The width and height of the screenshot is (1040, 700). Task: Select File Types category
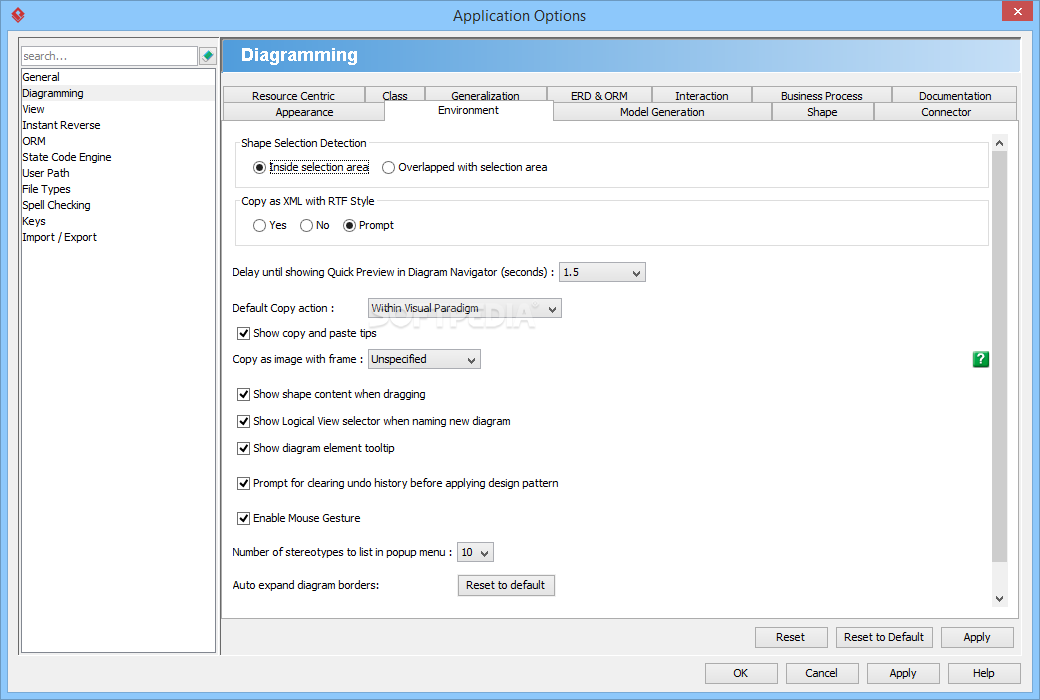[x=118, y=189]
